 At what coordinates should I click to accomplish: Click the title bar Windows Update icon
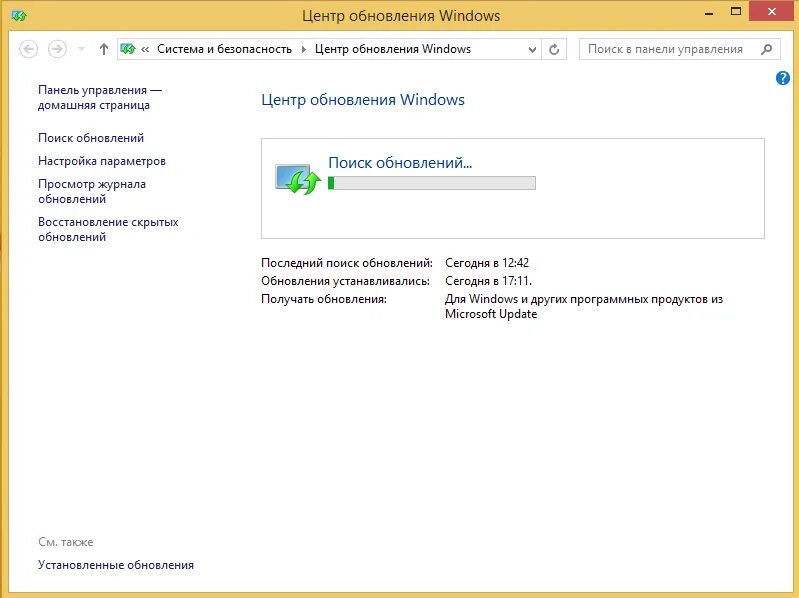click(19, 16)
